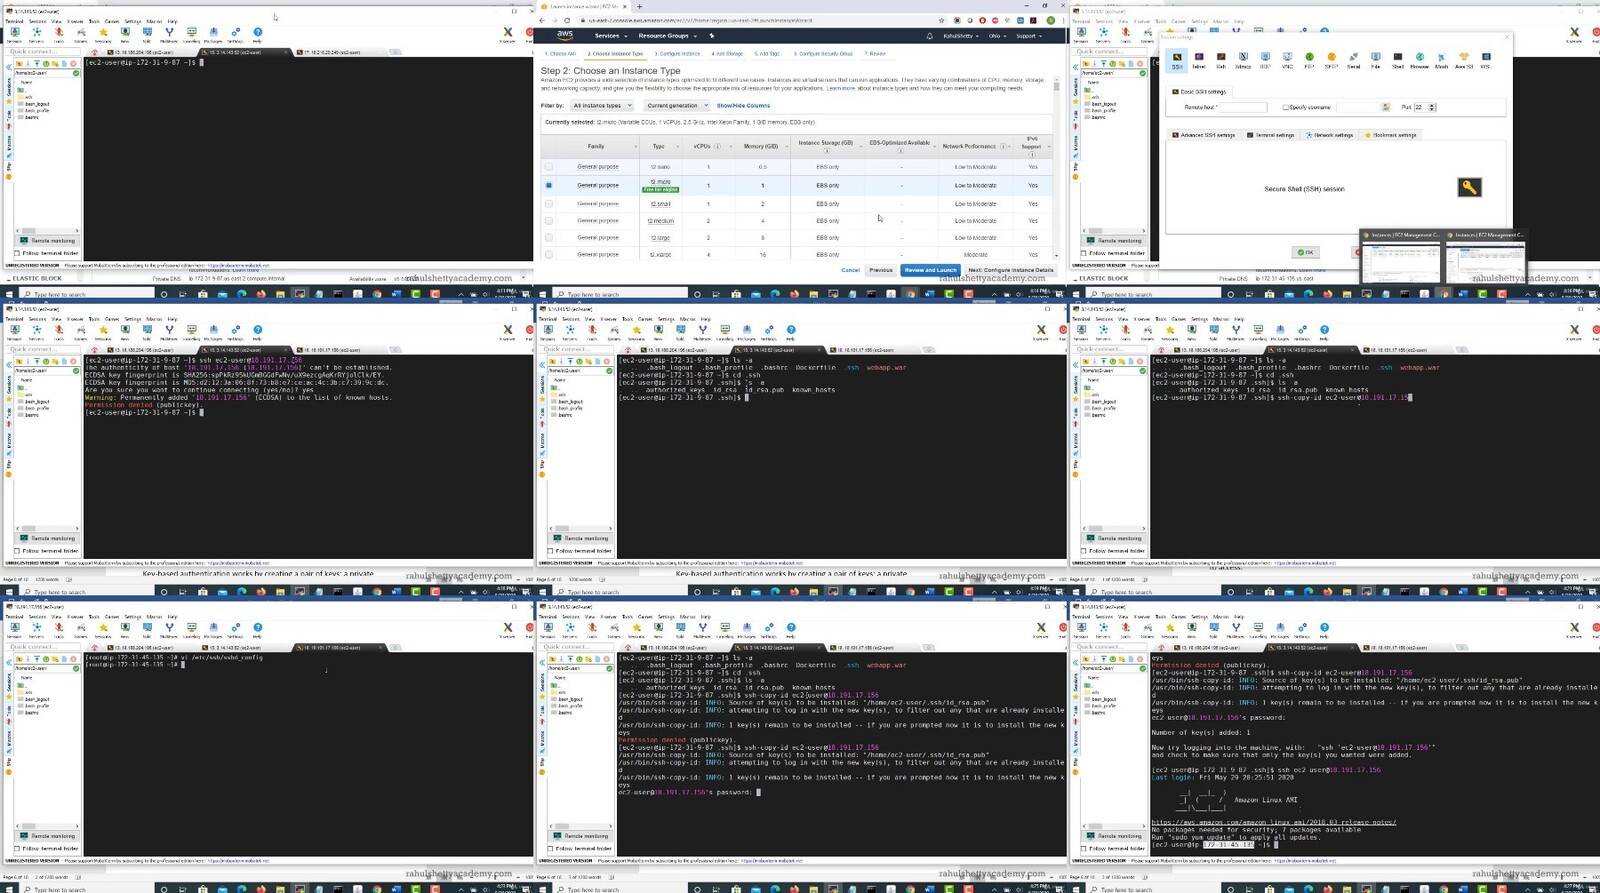
Task: Click the Port number stepper arrows
Action: [1432, 107]
